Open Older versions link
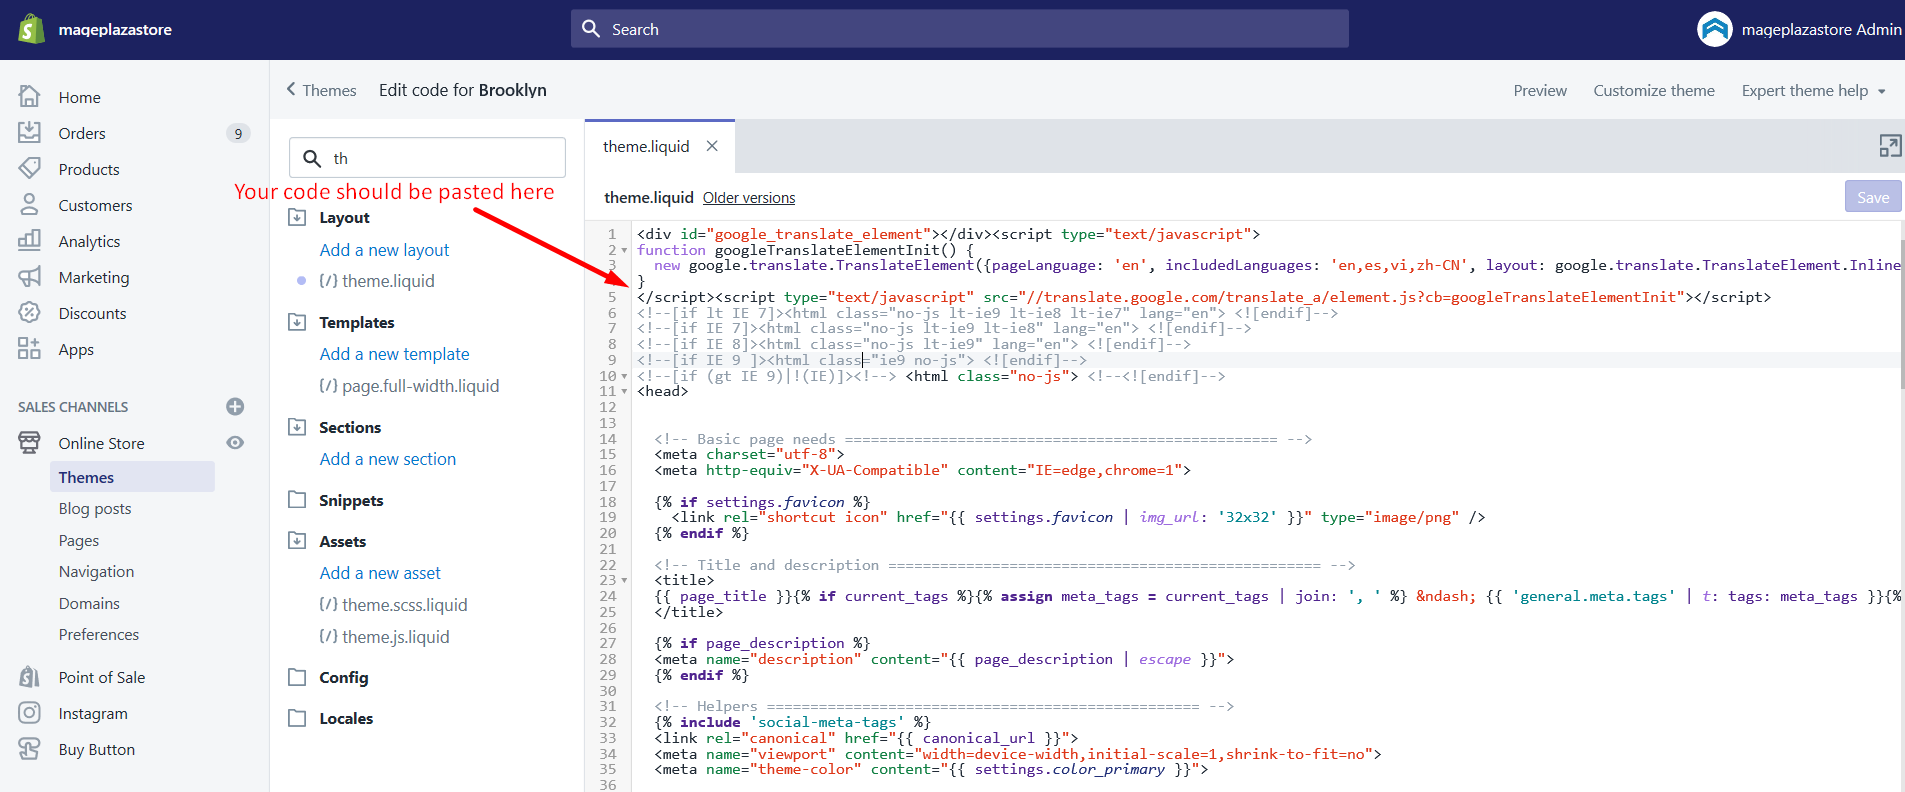 point(749,198)
